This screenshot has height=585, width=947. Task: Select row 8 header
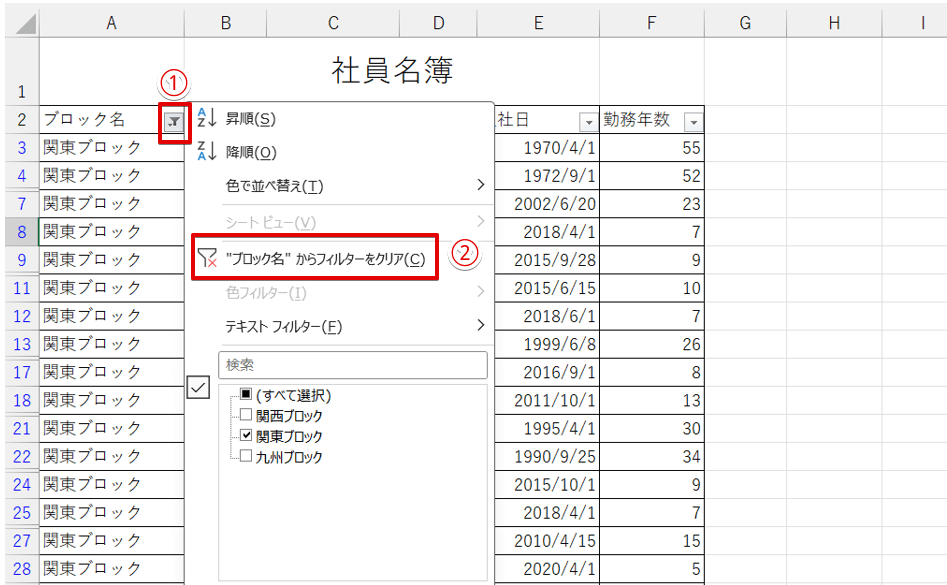click(x=21, y=232)
